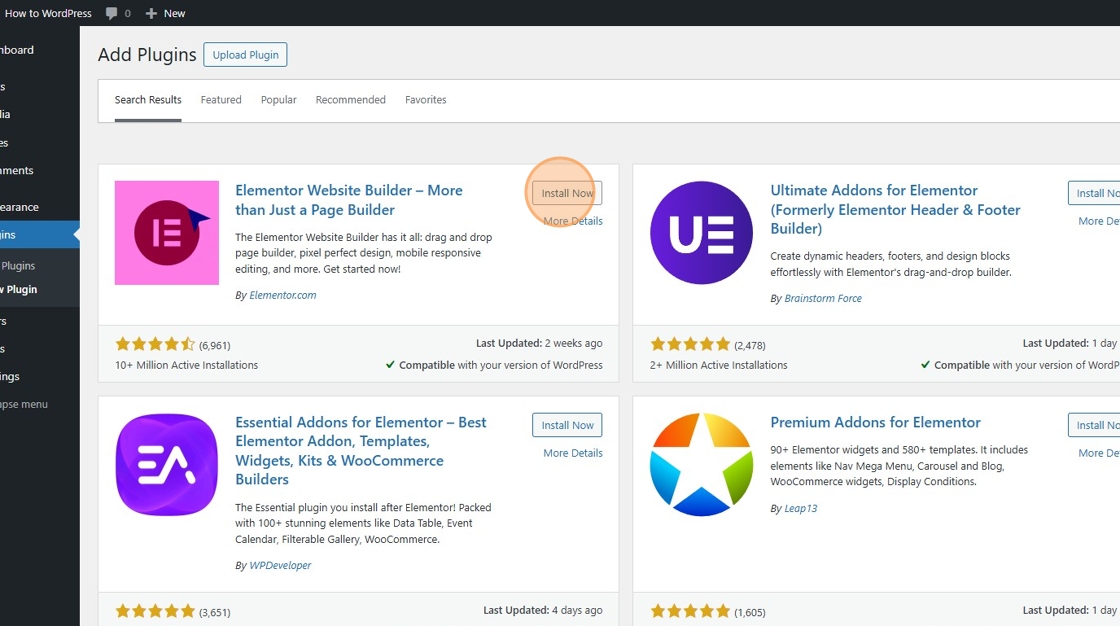Image resolution: width=1120 pixels, height=626 pixels.
Task: Open More Details for Essential Addons for Elementor
Action: [573, 453]
